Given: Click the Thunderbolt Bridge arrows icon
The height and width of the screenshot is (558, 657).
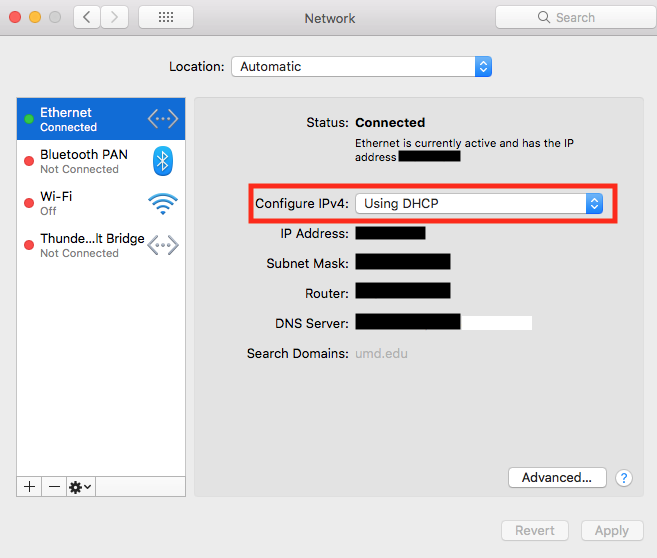Looking at the screenshot, I should click(162, 245).
